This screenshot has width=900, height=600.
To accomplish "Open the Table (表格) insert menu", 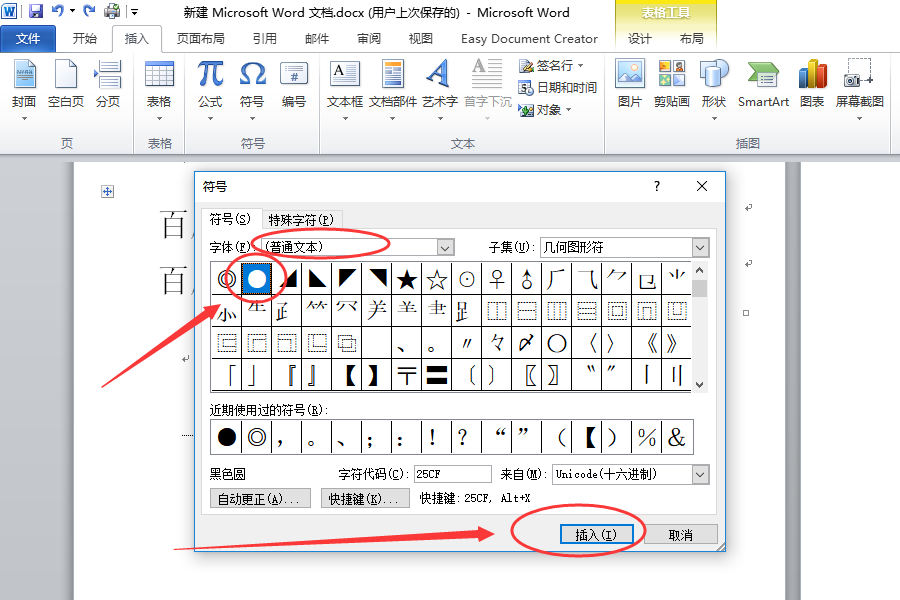I will 159,89.
